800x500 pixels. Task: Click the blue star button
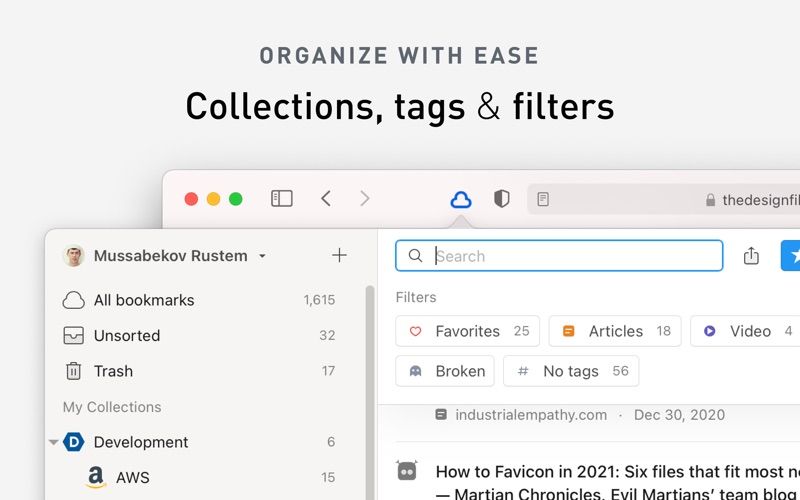click(791, 256)
